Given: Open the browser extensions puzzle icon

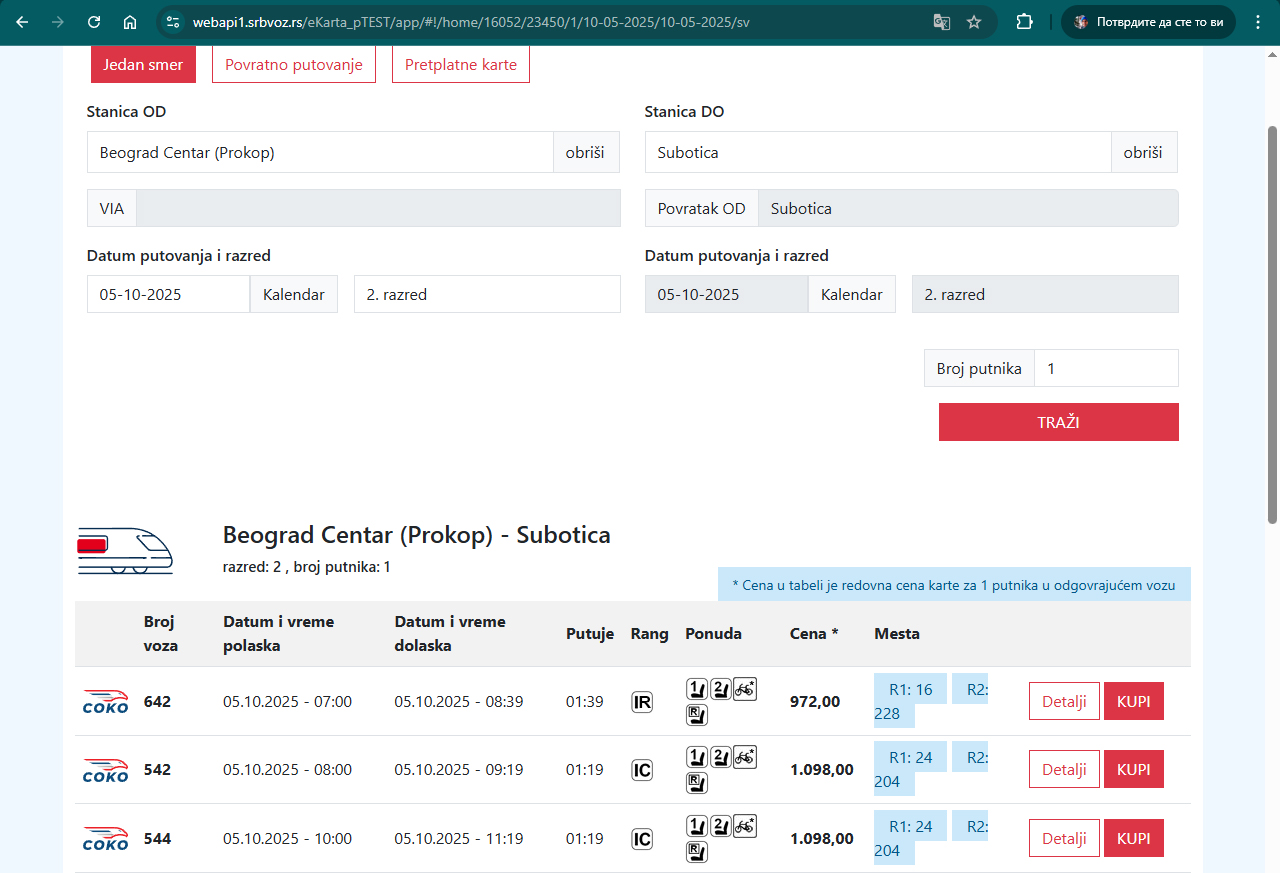Looking at the screenshot, I should [x=1024, y=22].
